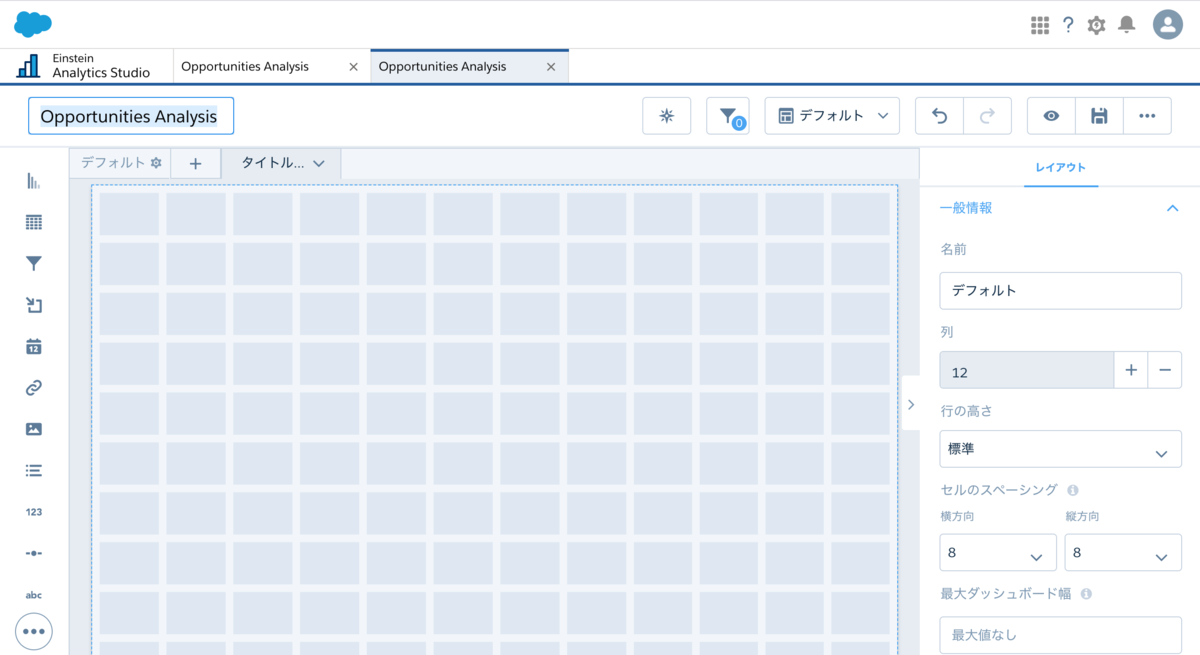Click the Einstein Analytics Studio app icon
1200x655 pixels.
(x=29, y=66)
